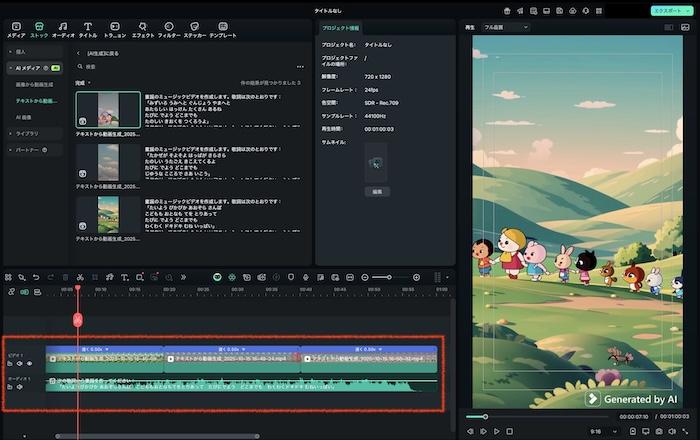Open first clip speed dropdown

pyautogui.click(x=95, y=349)
